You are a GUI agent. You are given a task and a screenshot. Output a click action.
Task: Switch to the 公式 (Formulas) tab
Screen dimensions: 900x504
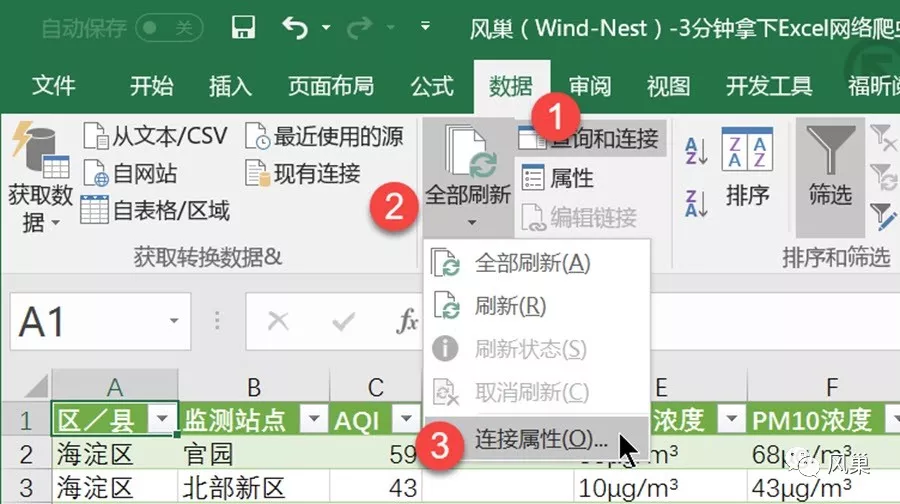pyautogui.click(x=432, y=86)
